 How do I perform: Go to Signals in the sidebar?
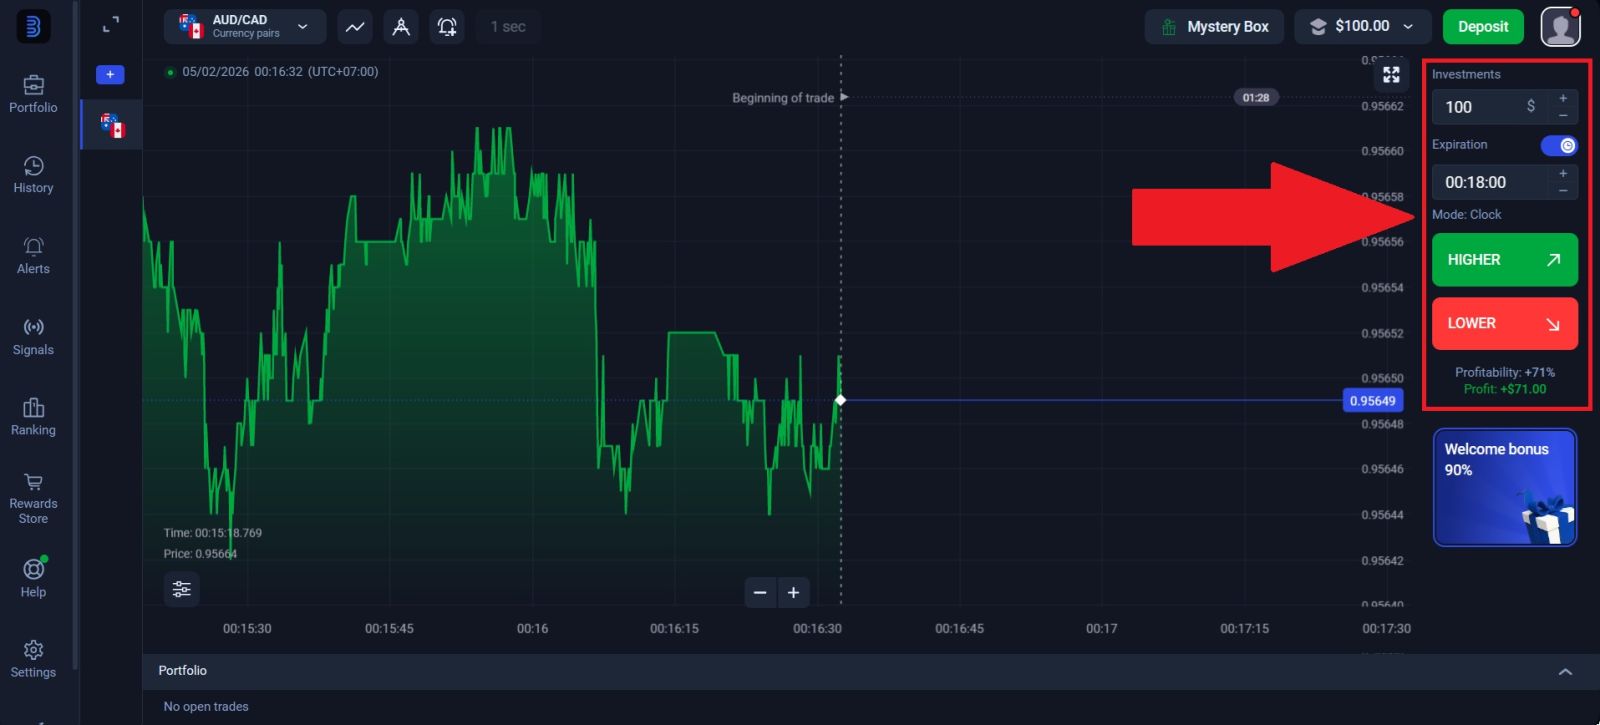coord(33,337)
